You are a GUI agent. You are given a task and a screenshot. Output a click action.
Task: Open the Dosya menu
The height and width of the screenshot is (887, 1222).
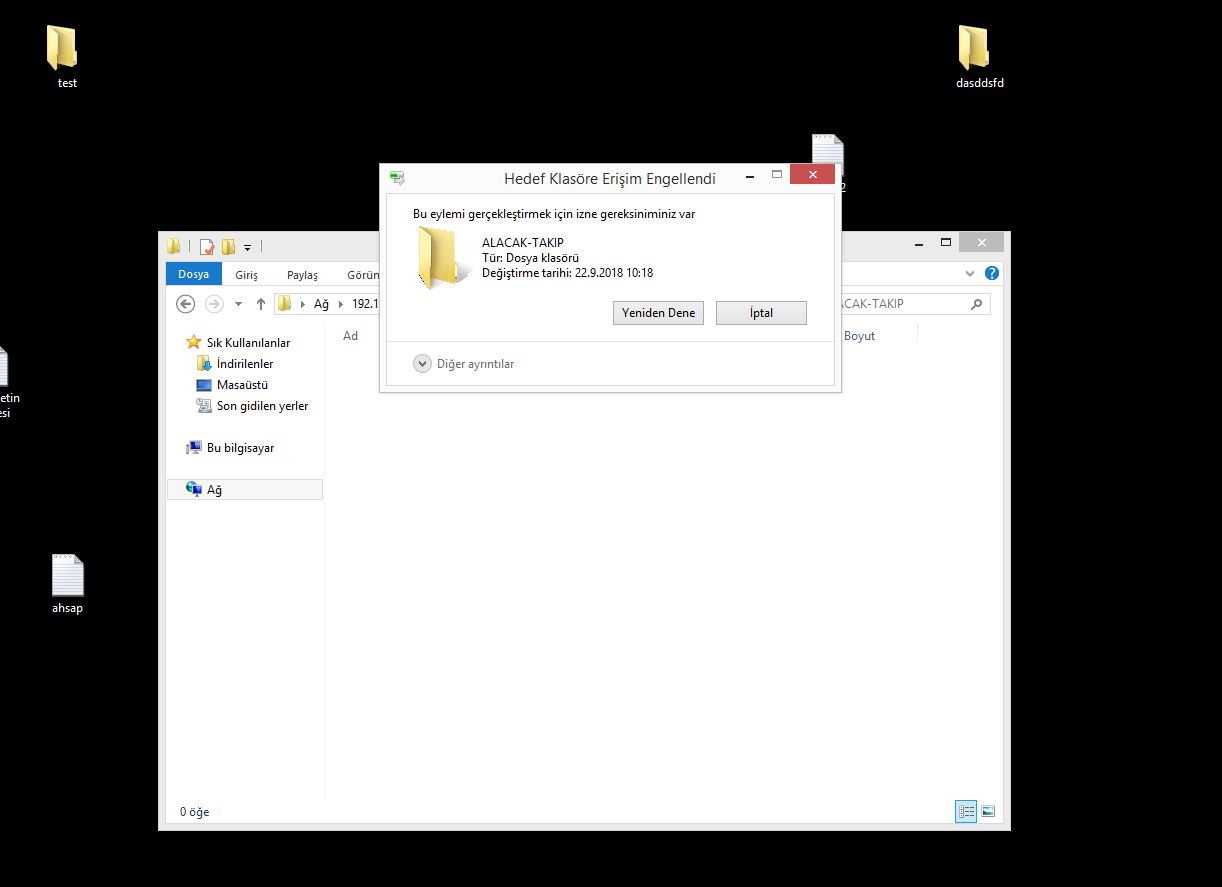point(193,274)
